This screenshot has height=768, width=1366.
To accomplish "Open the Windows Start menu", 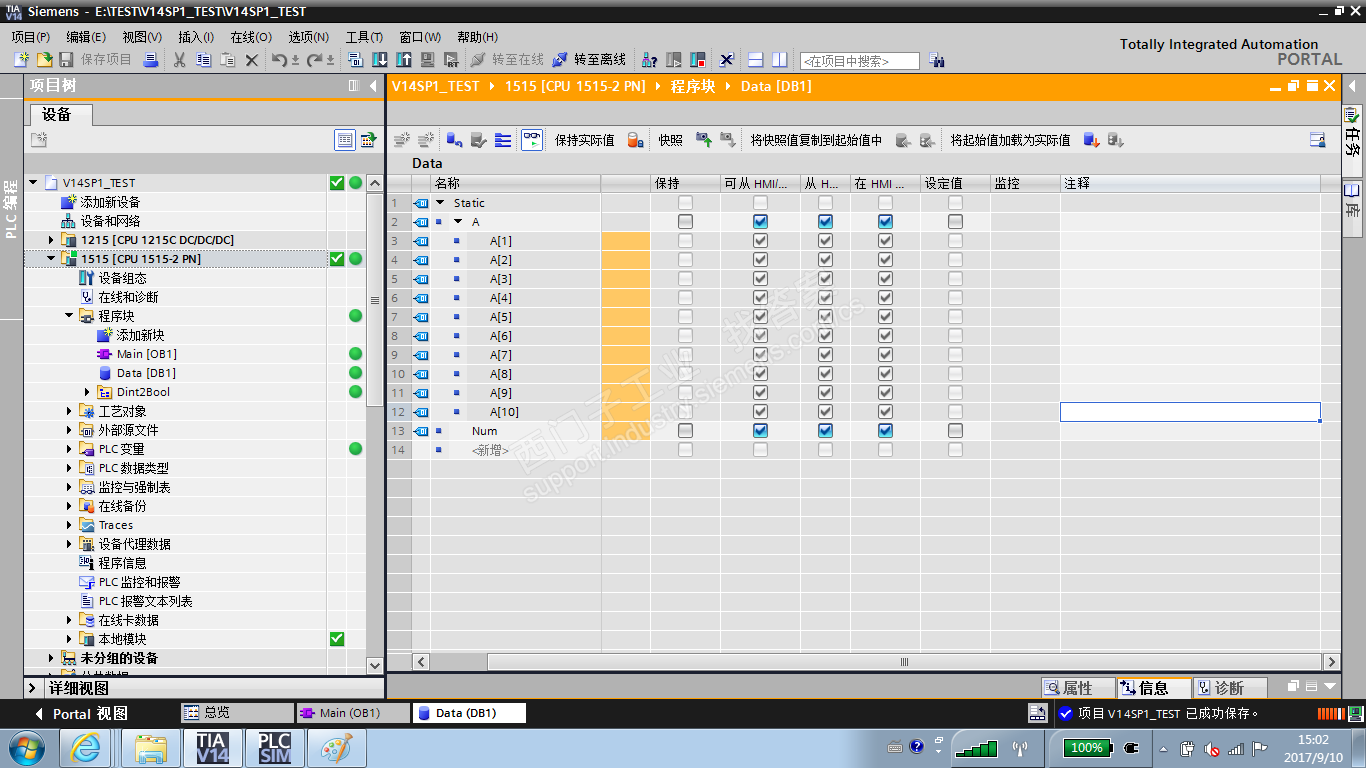I will pyautogui.click(x=26, y=748).
